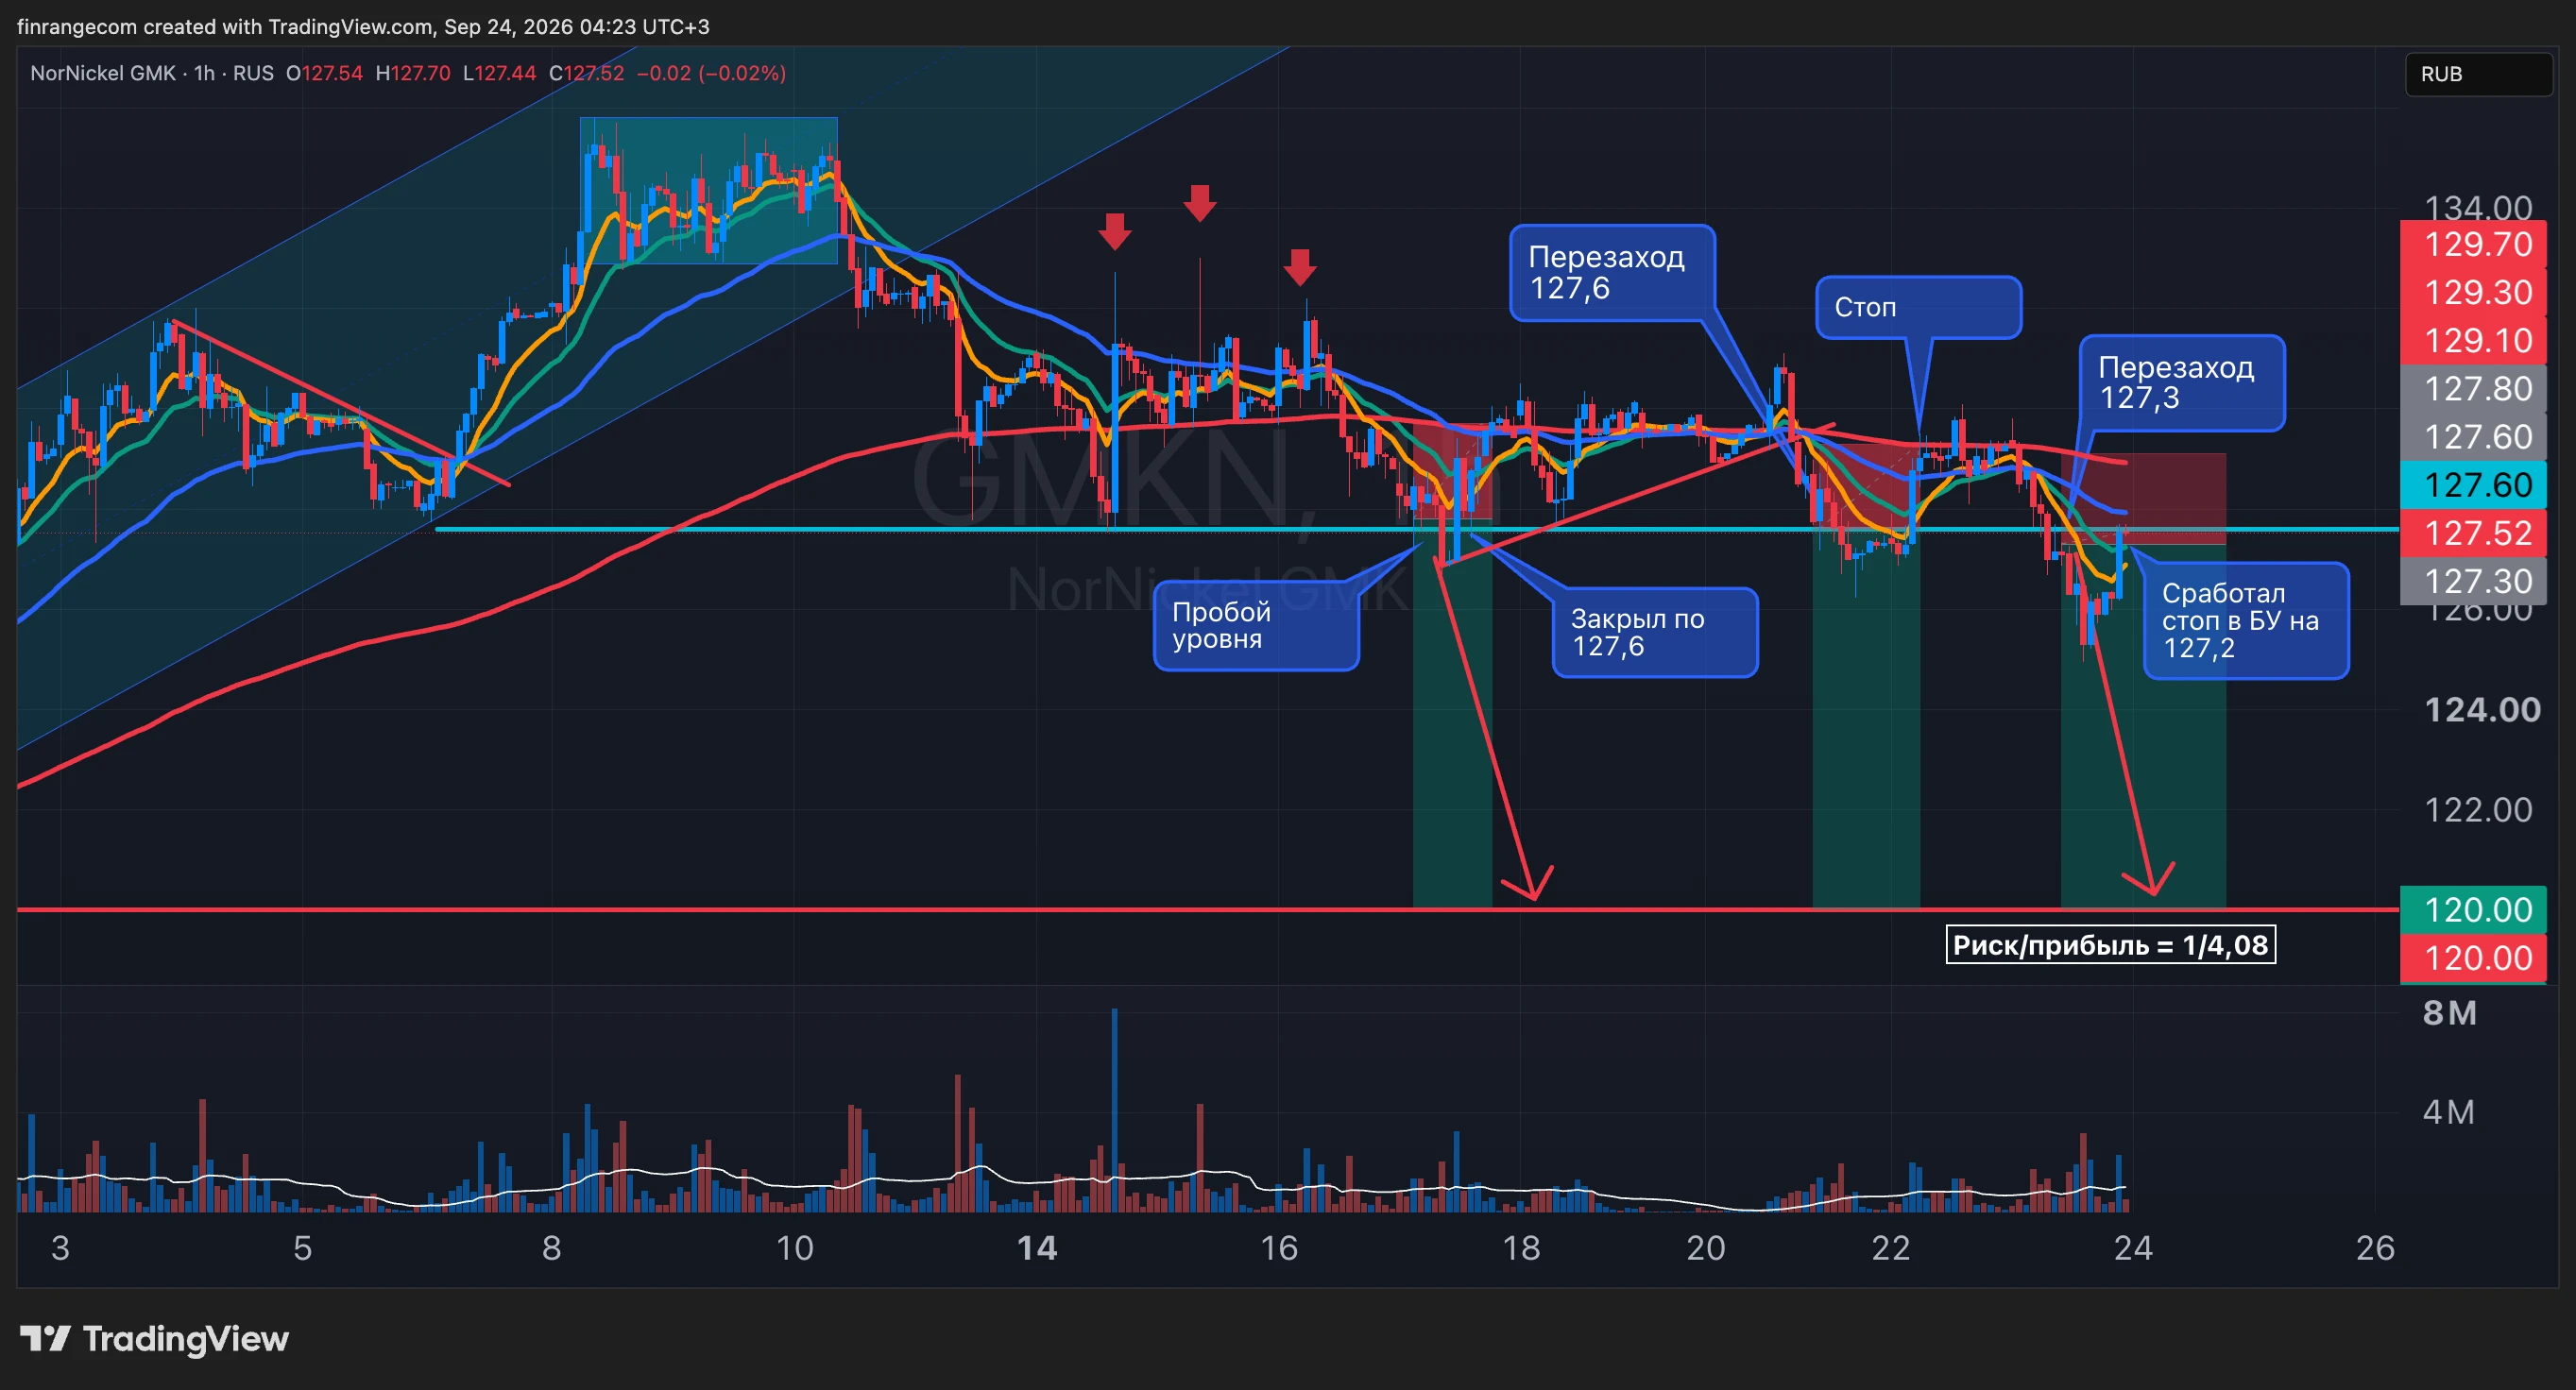
Task: Click the red arrowhead near date 24
Action: (2150, 878)
